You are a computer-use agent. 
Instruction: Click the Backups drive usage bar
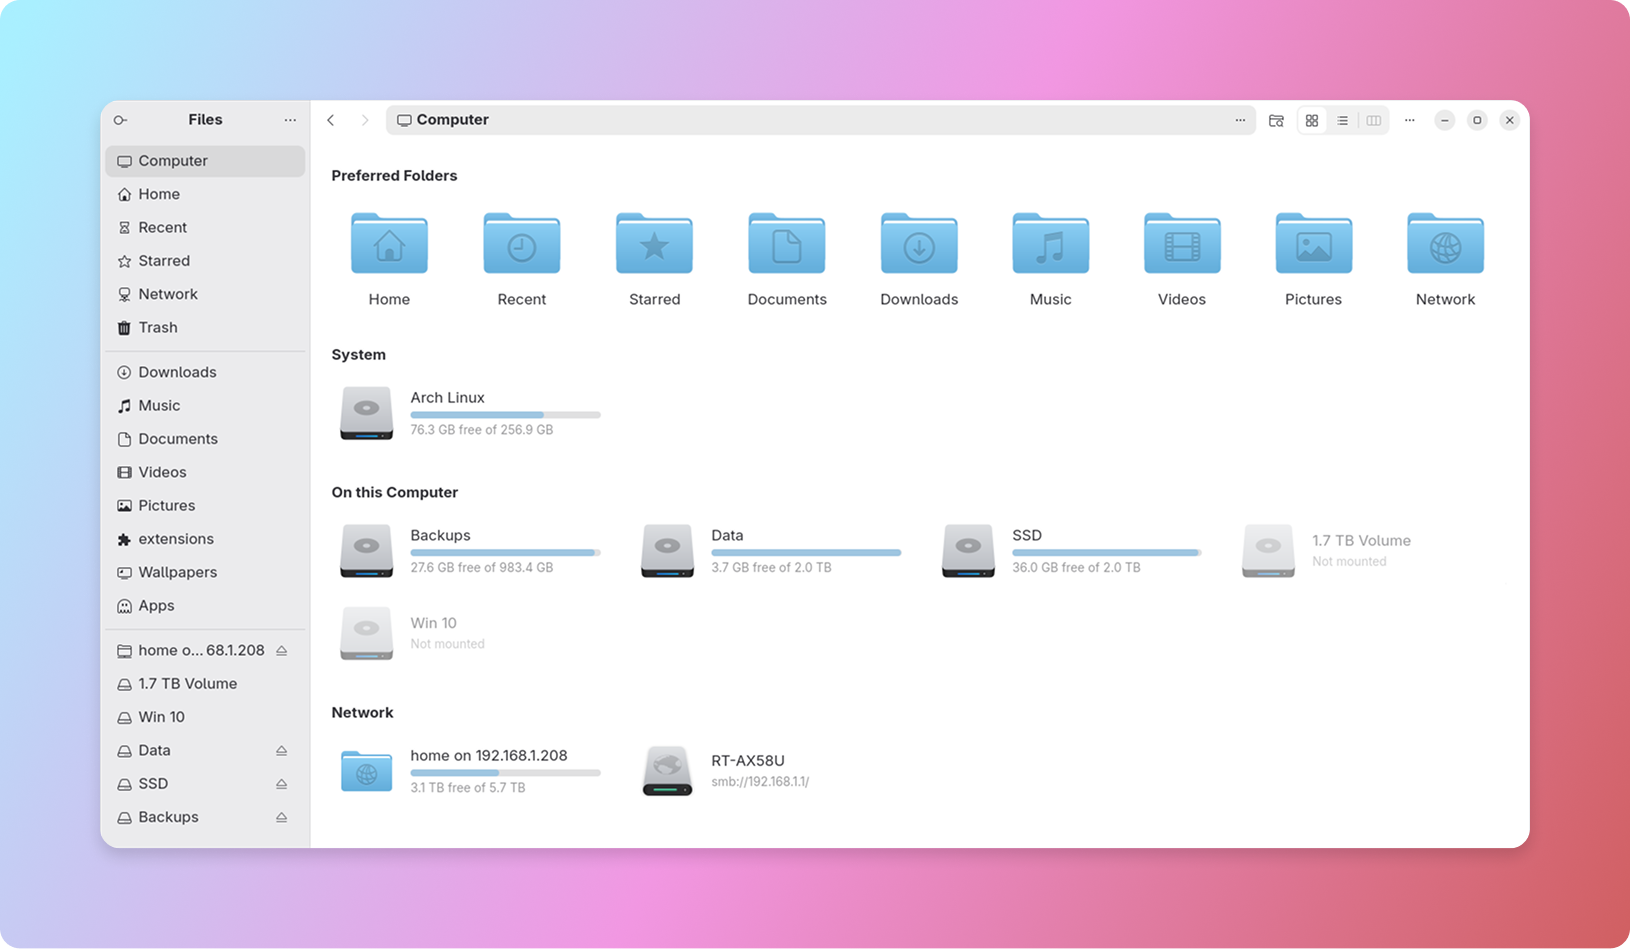point(505,552)
